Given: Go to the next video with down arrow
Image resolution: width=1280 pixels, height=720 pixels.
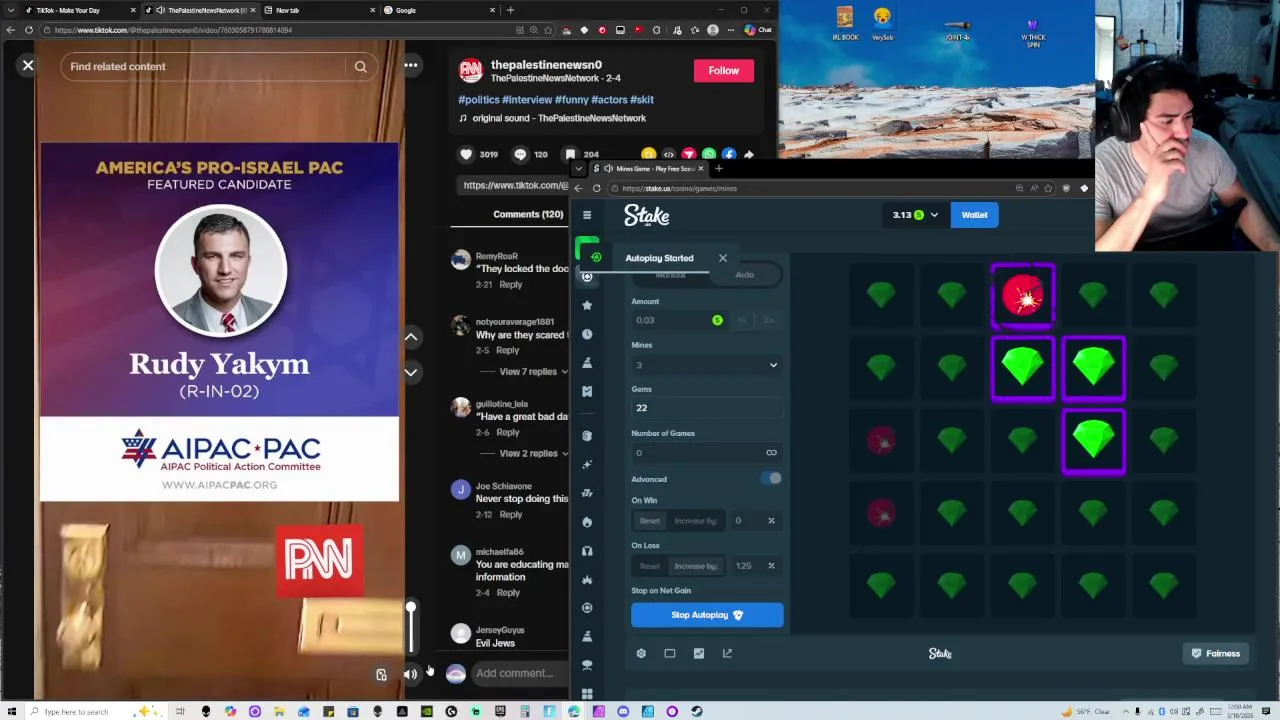Looking at the screenshot, I should point(411,372).
